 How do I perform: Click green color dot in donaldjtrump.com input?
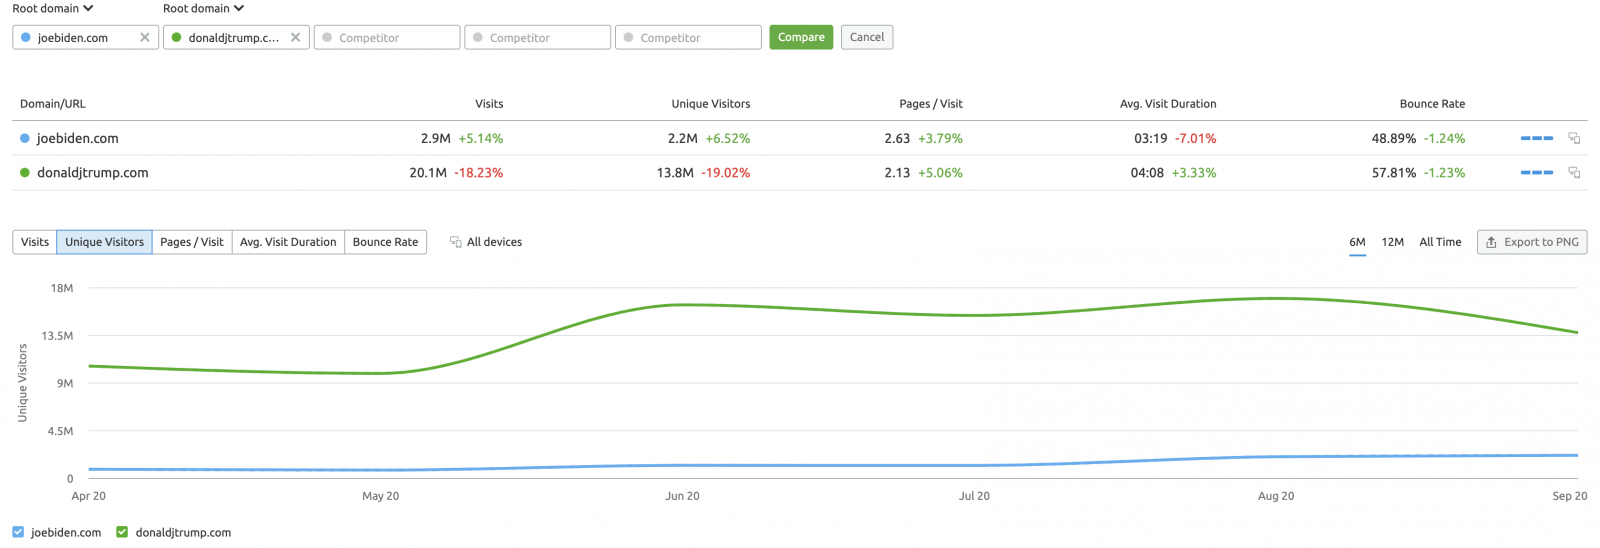coord(176,38)
